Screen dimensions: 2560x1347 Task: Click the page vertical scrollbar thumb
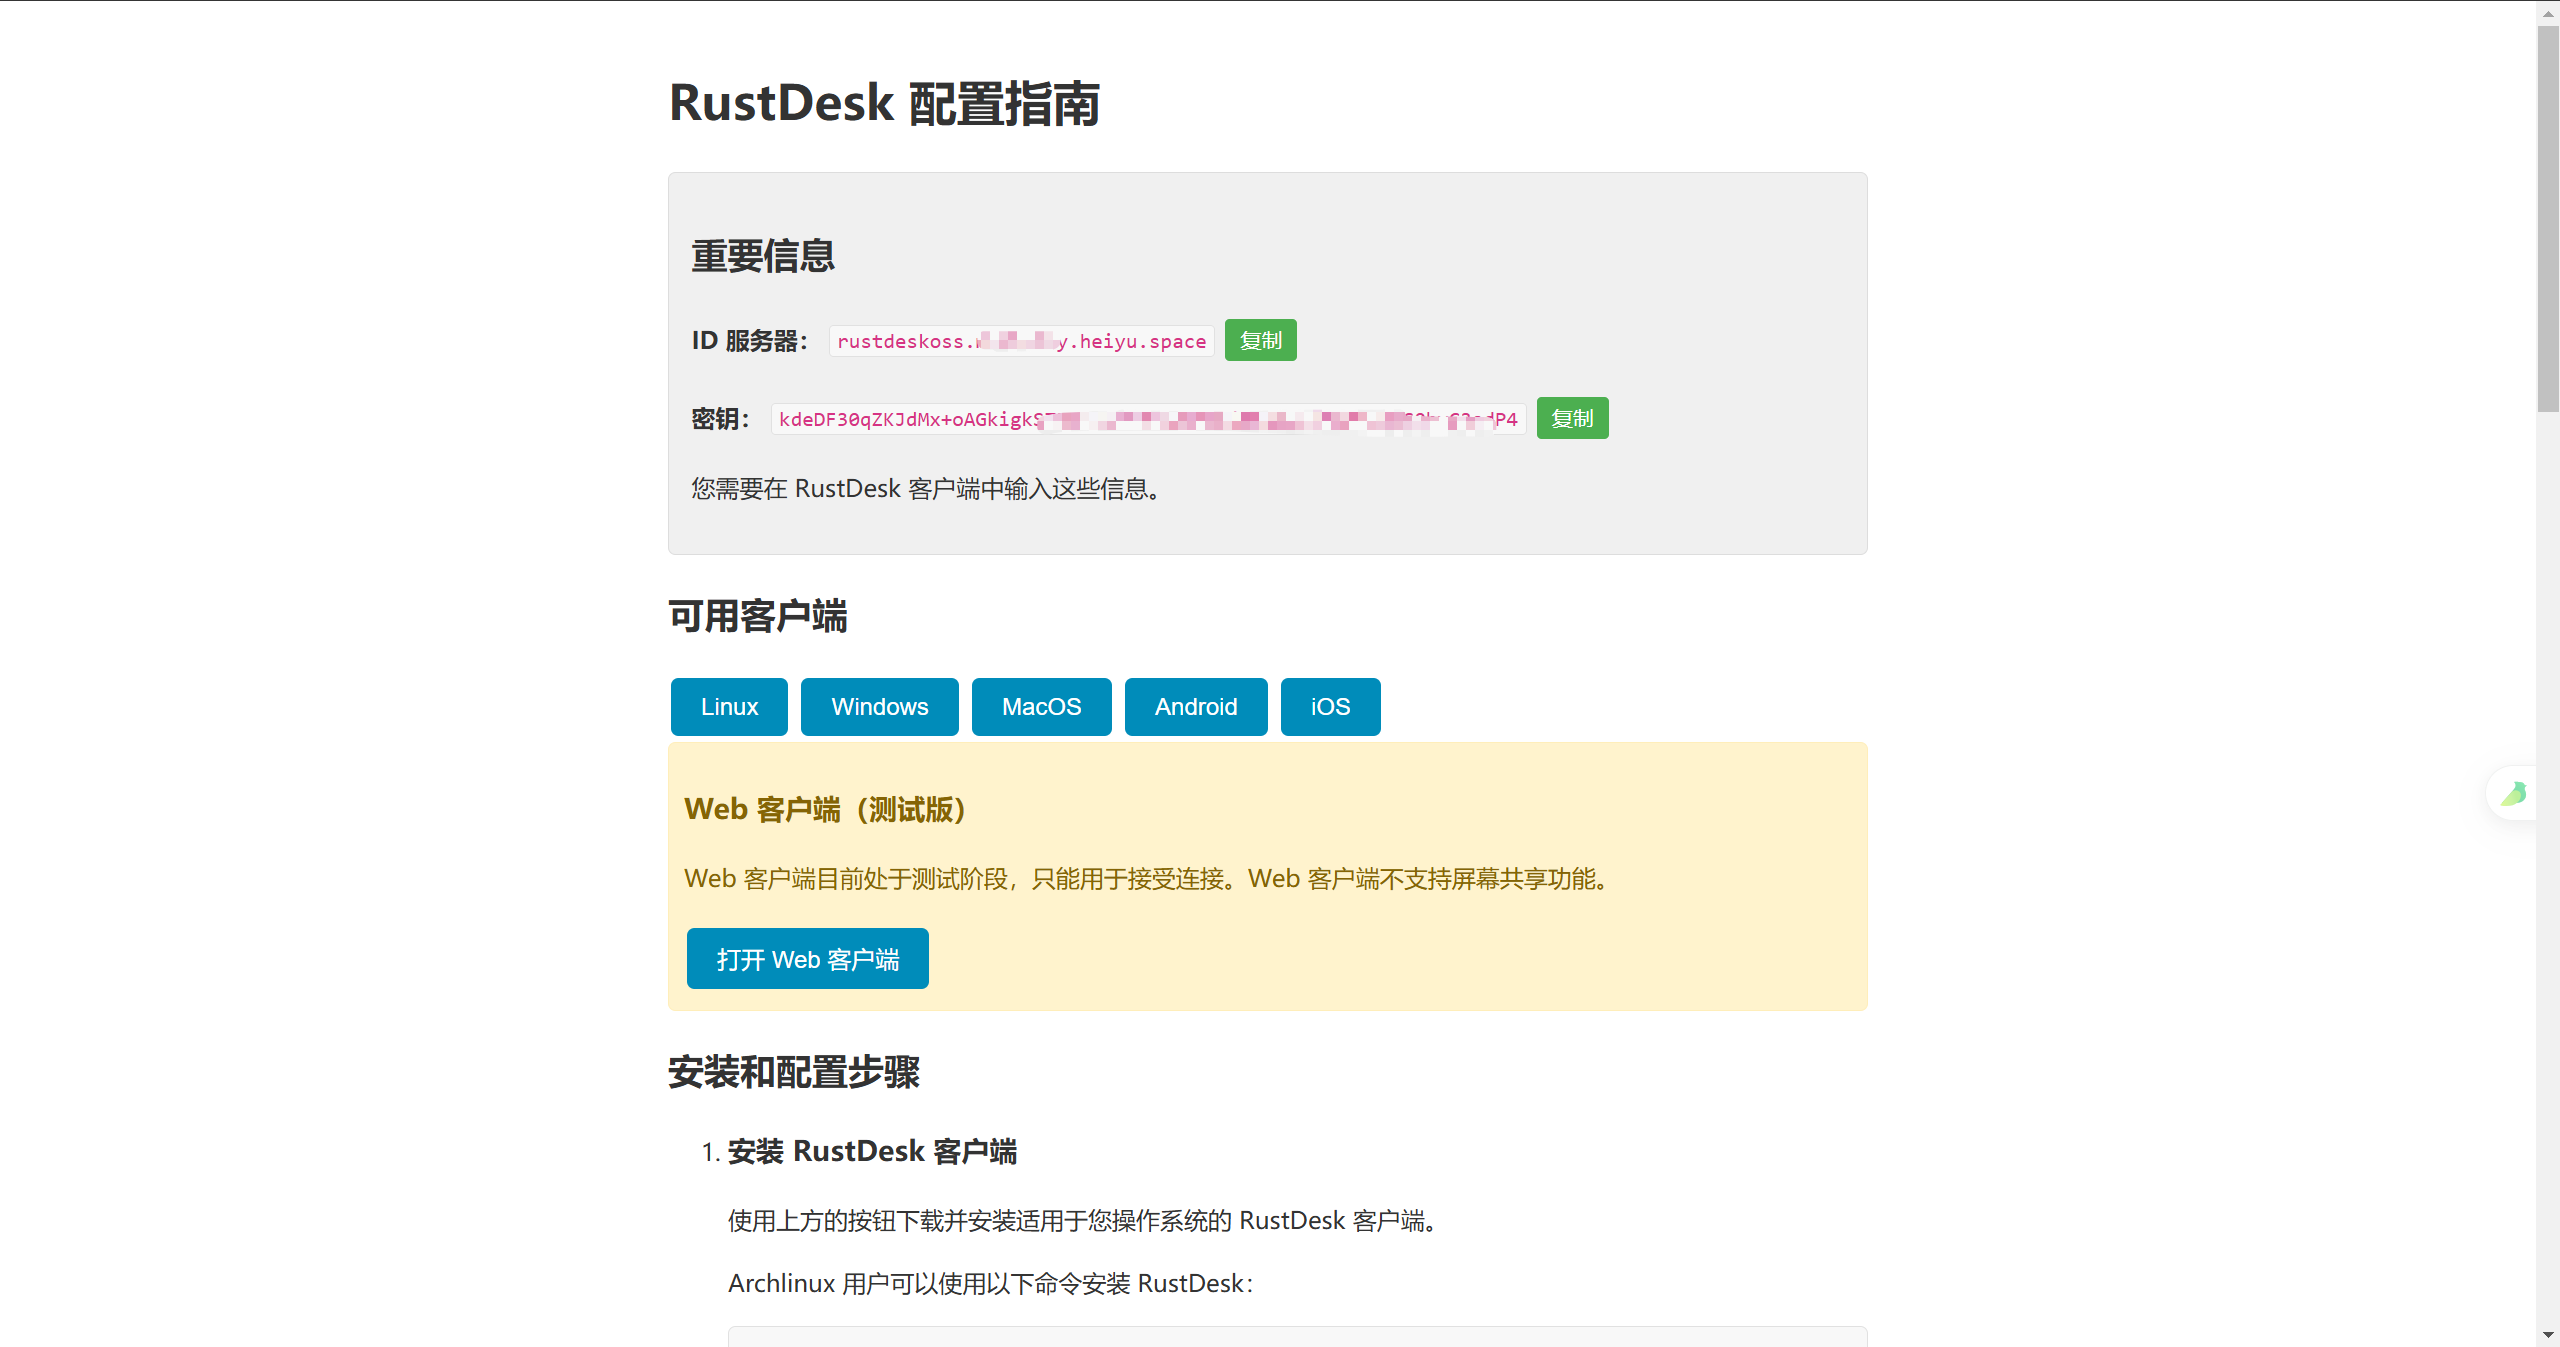point(2548,220)
